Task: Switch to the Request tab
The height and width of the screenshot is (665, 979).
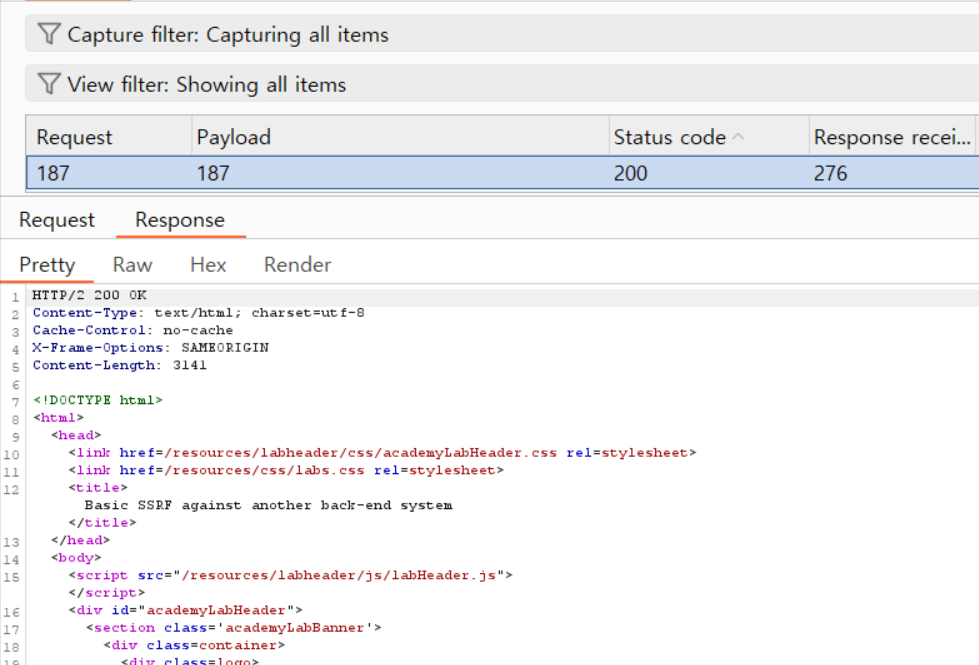Action: tap(57, 220)
